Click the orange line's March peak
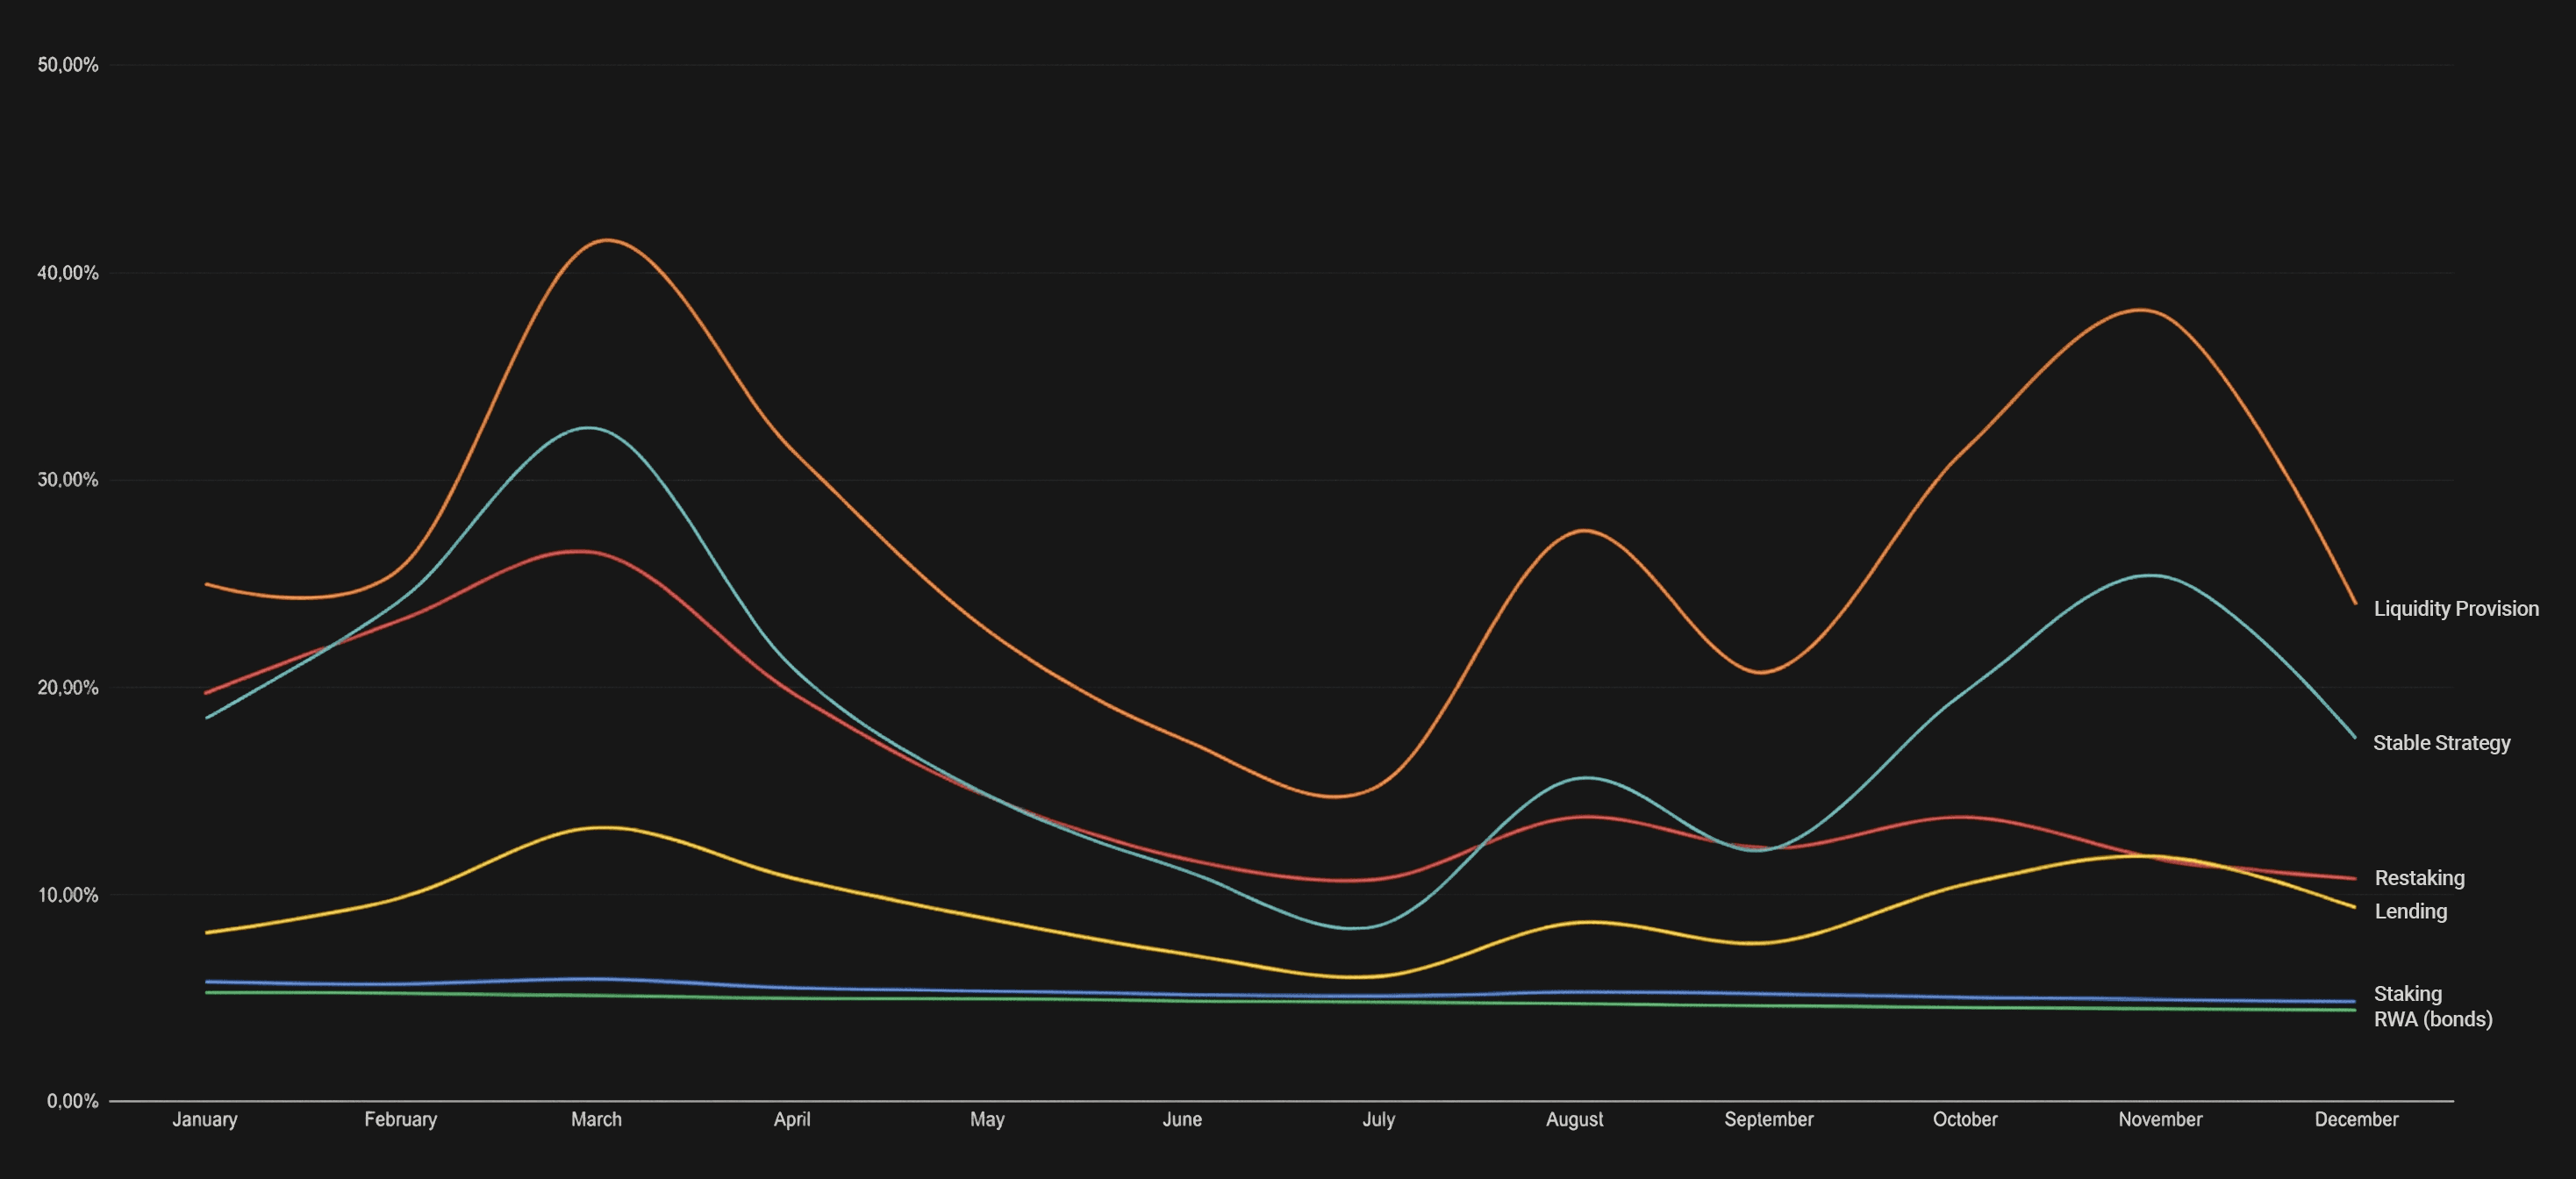Viewport: 2576px width, 1179px height. click(607, 240)
